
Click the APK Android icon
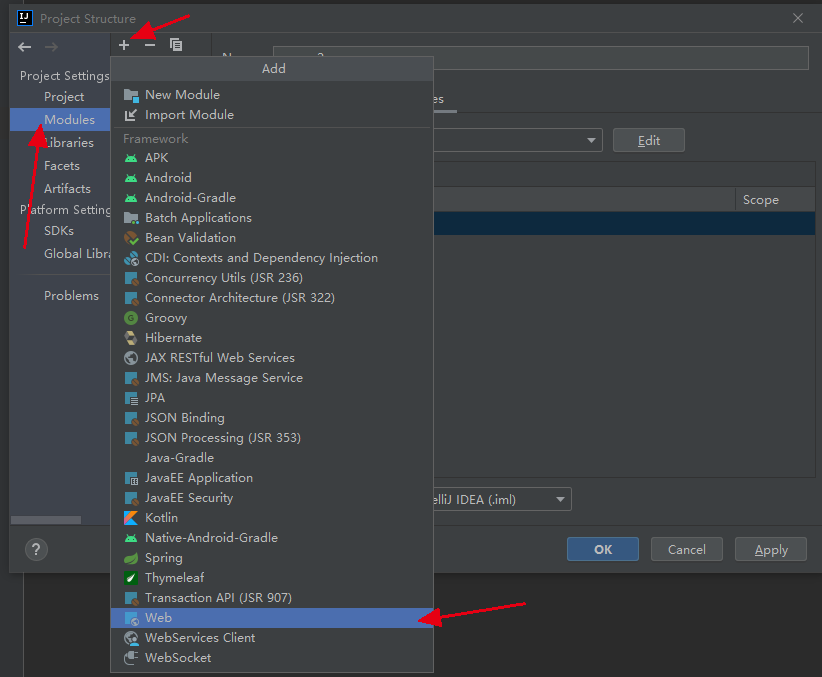point(131,158)
